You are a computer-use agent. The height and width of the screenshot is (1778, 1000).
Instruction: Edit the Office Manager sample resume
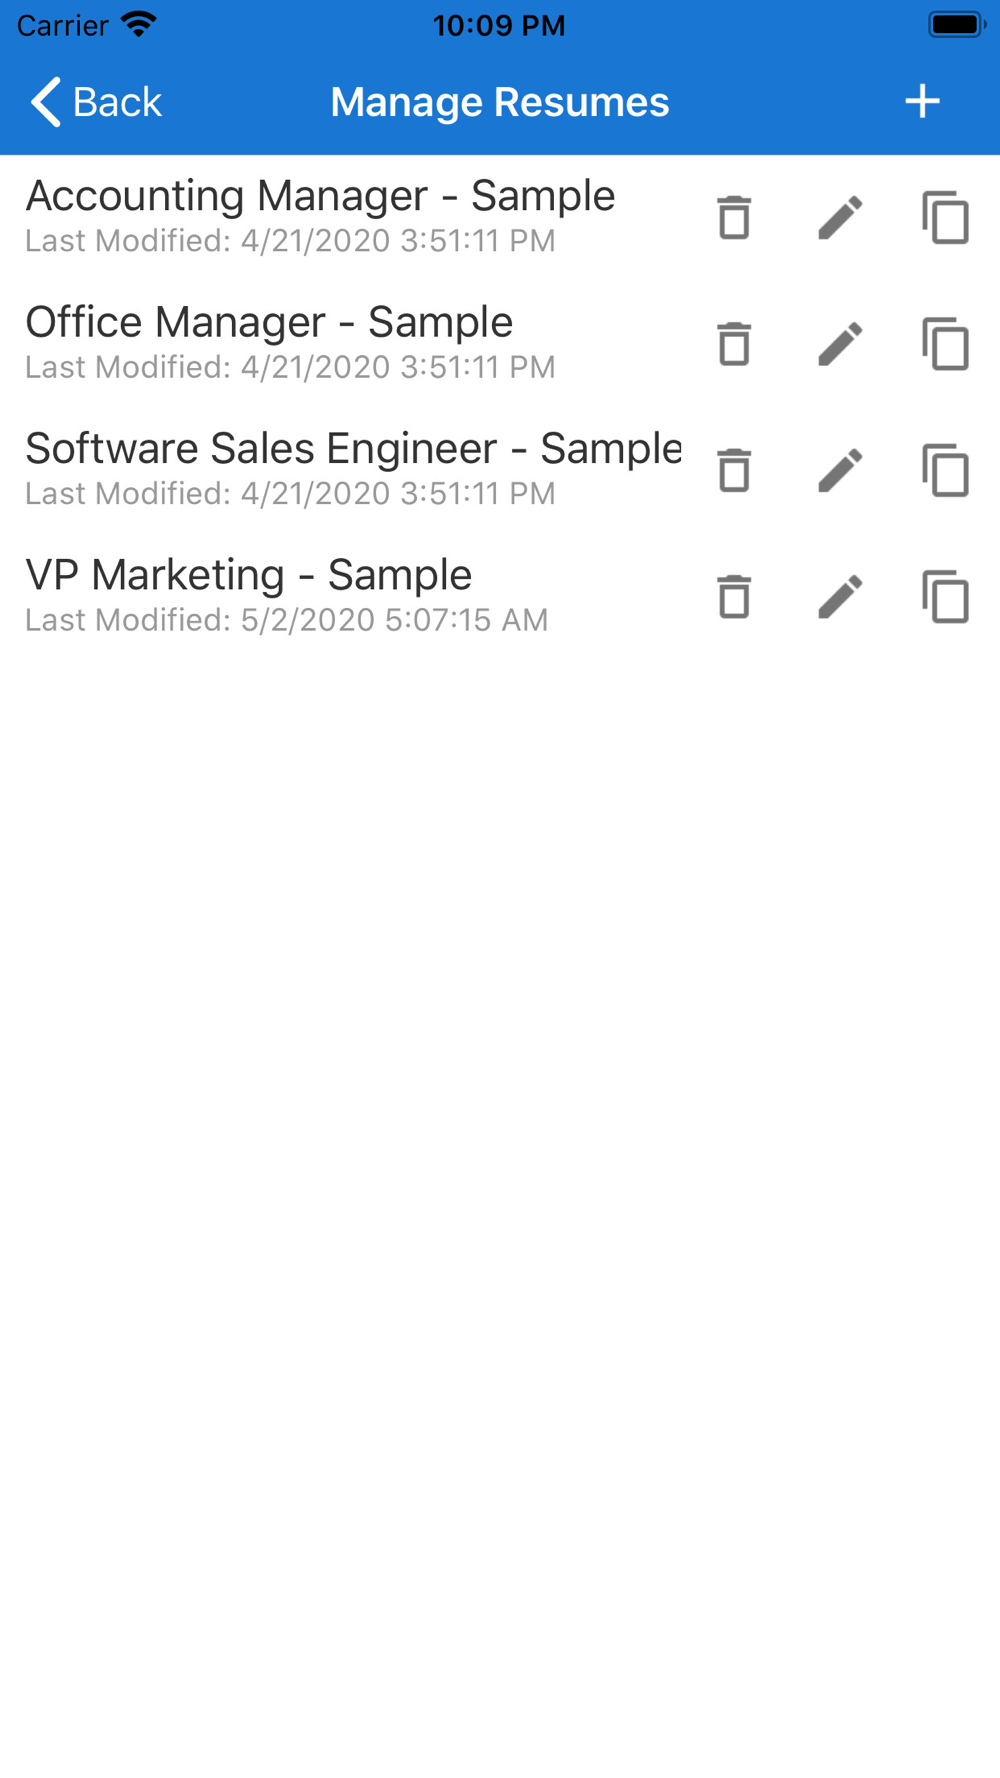[840, 344]
